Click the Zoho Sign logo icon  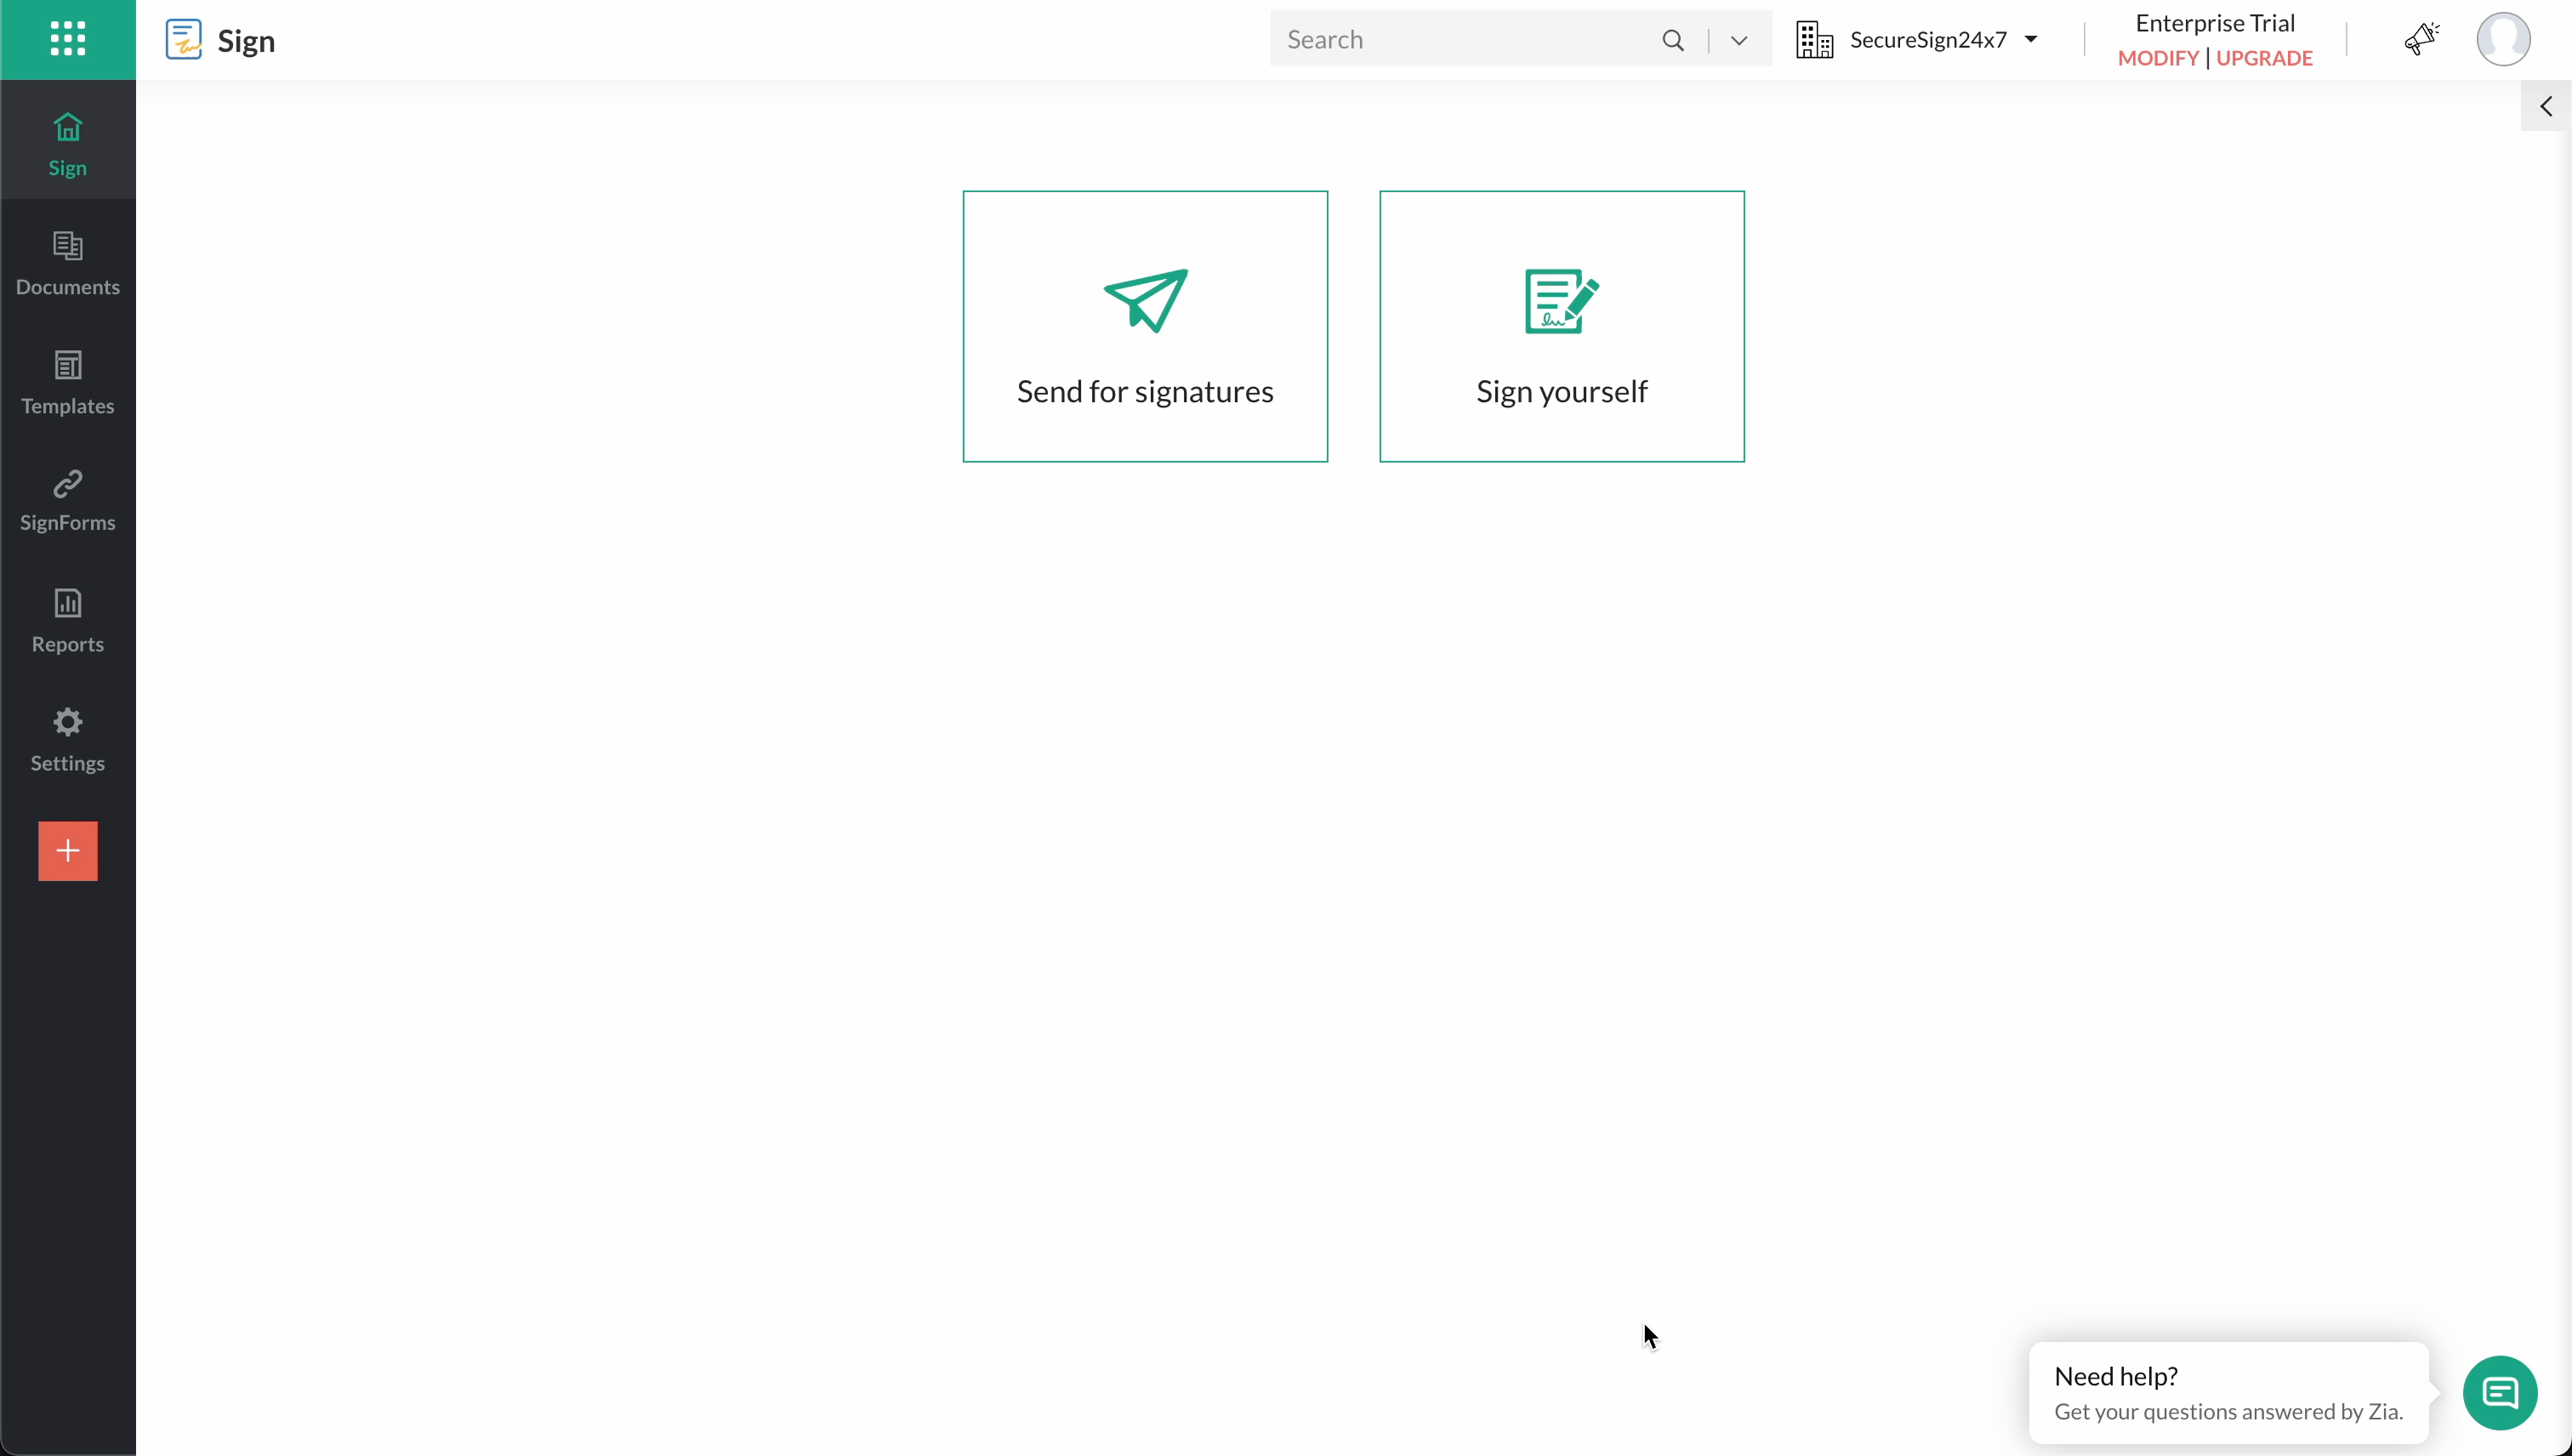(184, 40)
